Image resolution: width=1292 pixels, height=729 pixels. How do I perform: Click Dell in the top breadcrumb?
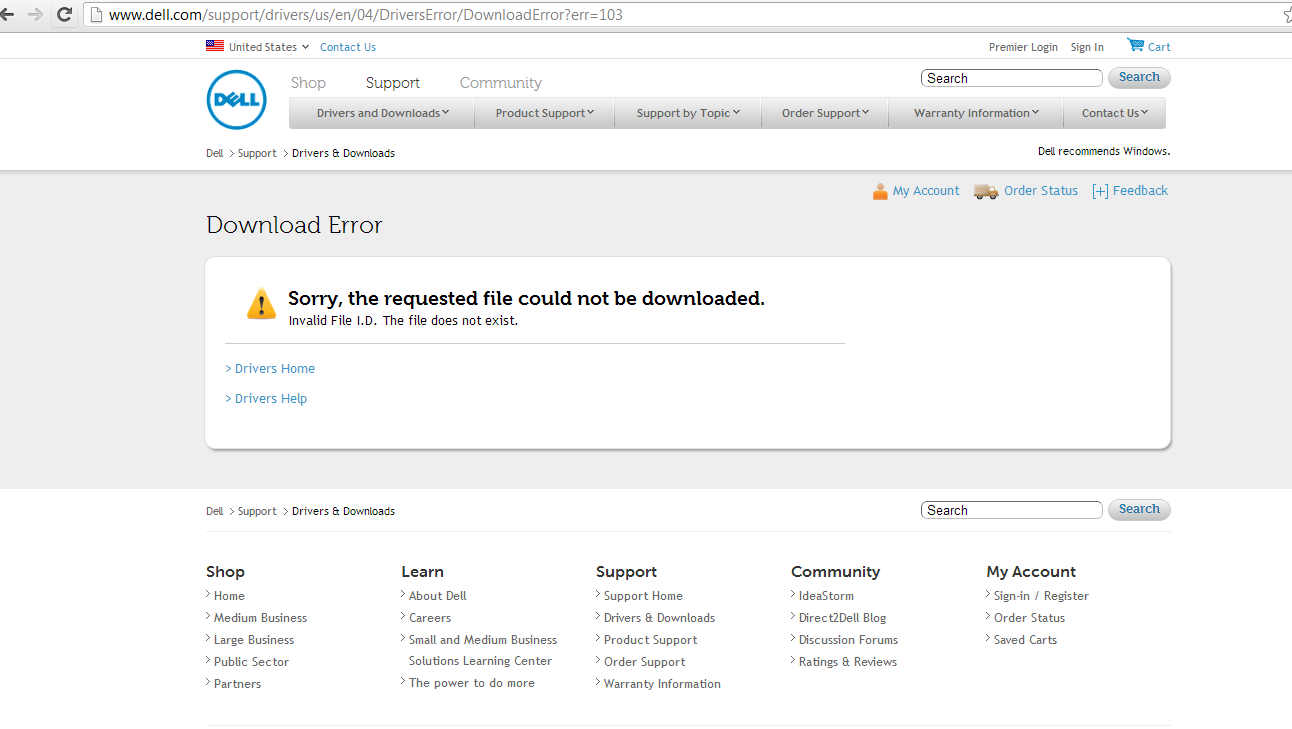click(215, 153)
